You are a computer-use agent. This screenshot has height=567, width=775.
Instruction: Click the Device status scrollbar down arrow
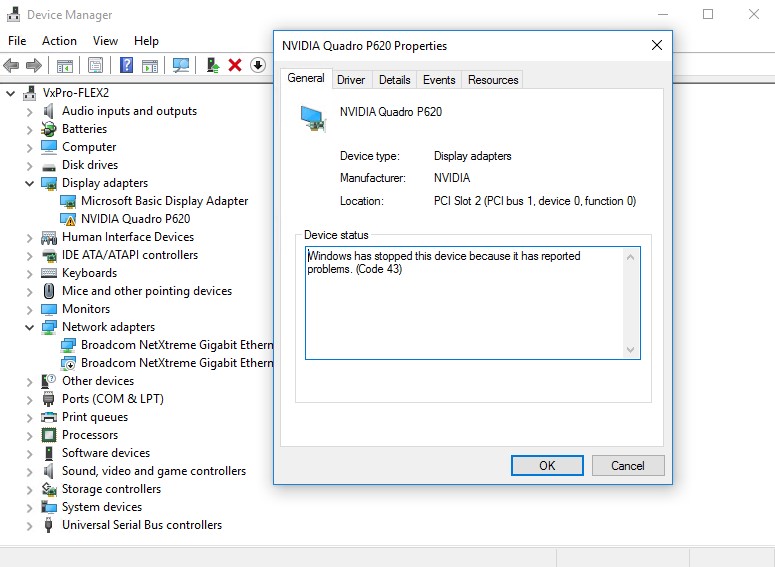tap(631, 349)
